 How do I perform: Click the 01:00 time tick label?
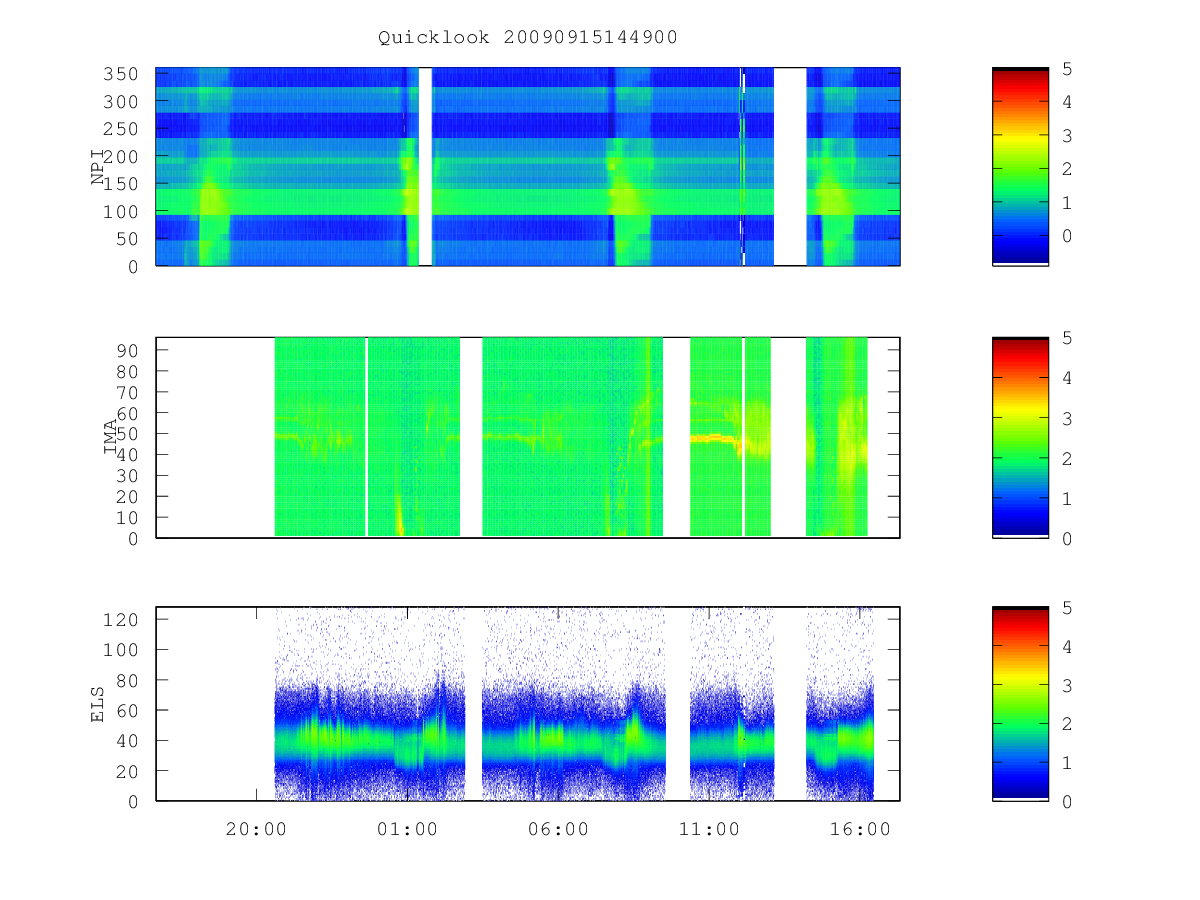point(407,829)
